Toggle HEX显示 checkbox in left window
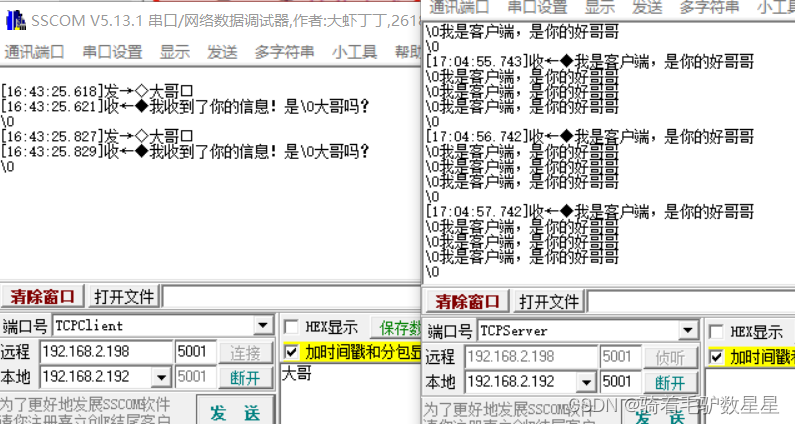795x424 pixels. [292, 327]
